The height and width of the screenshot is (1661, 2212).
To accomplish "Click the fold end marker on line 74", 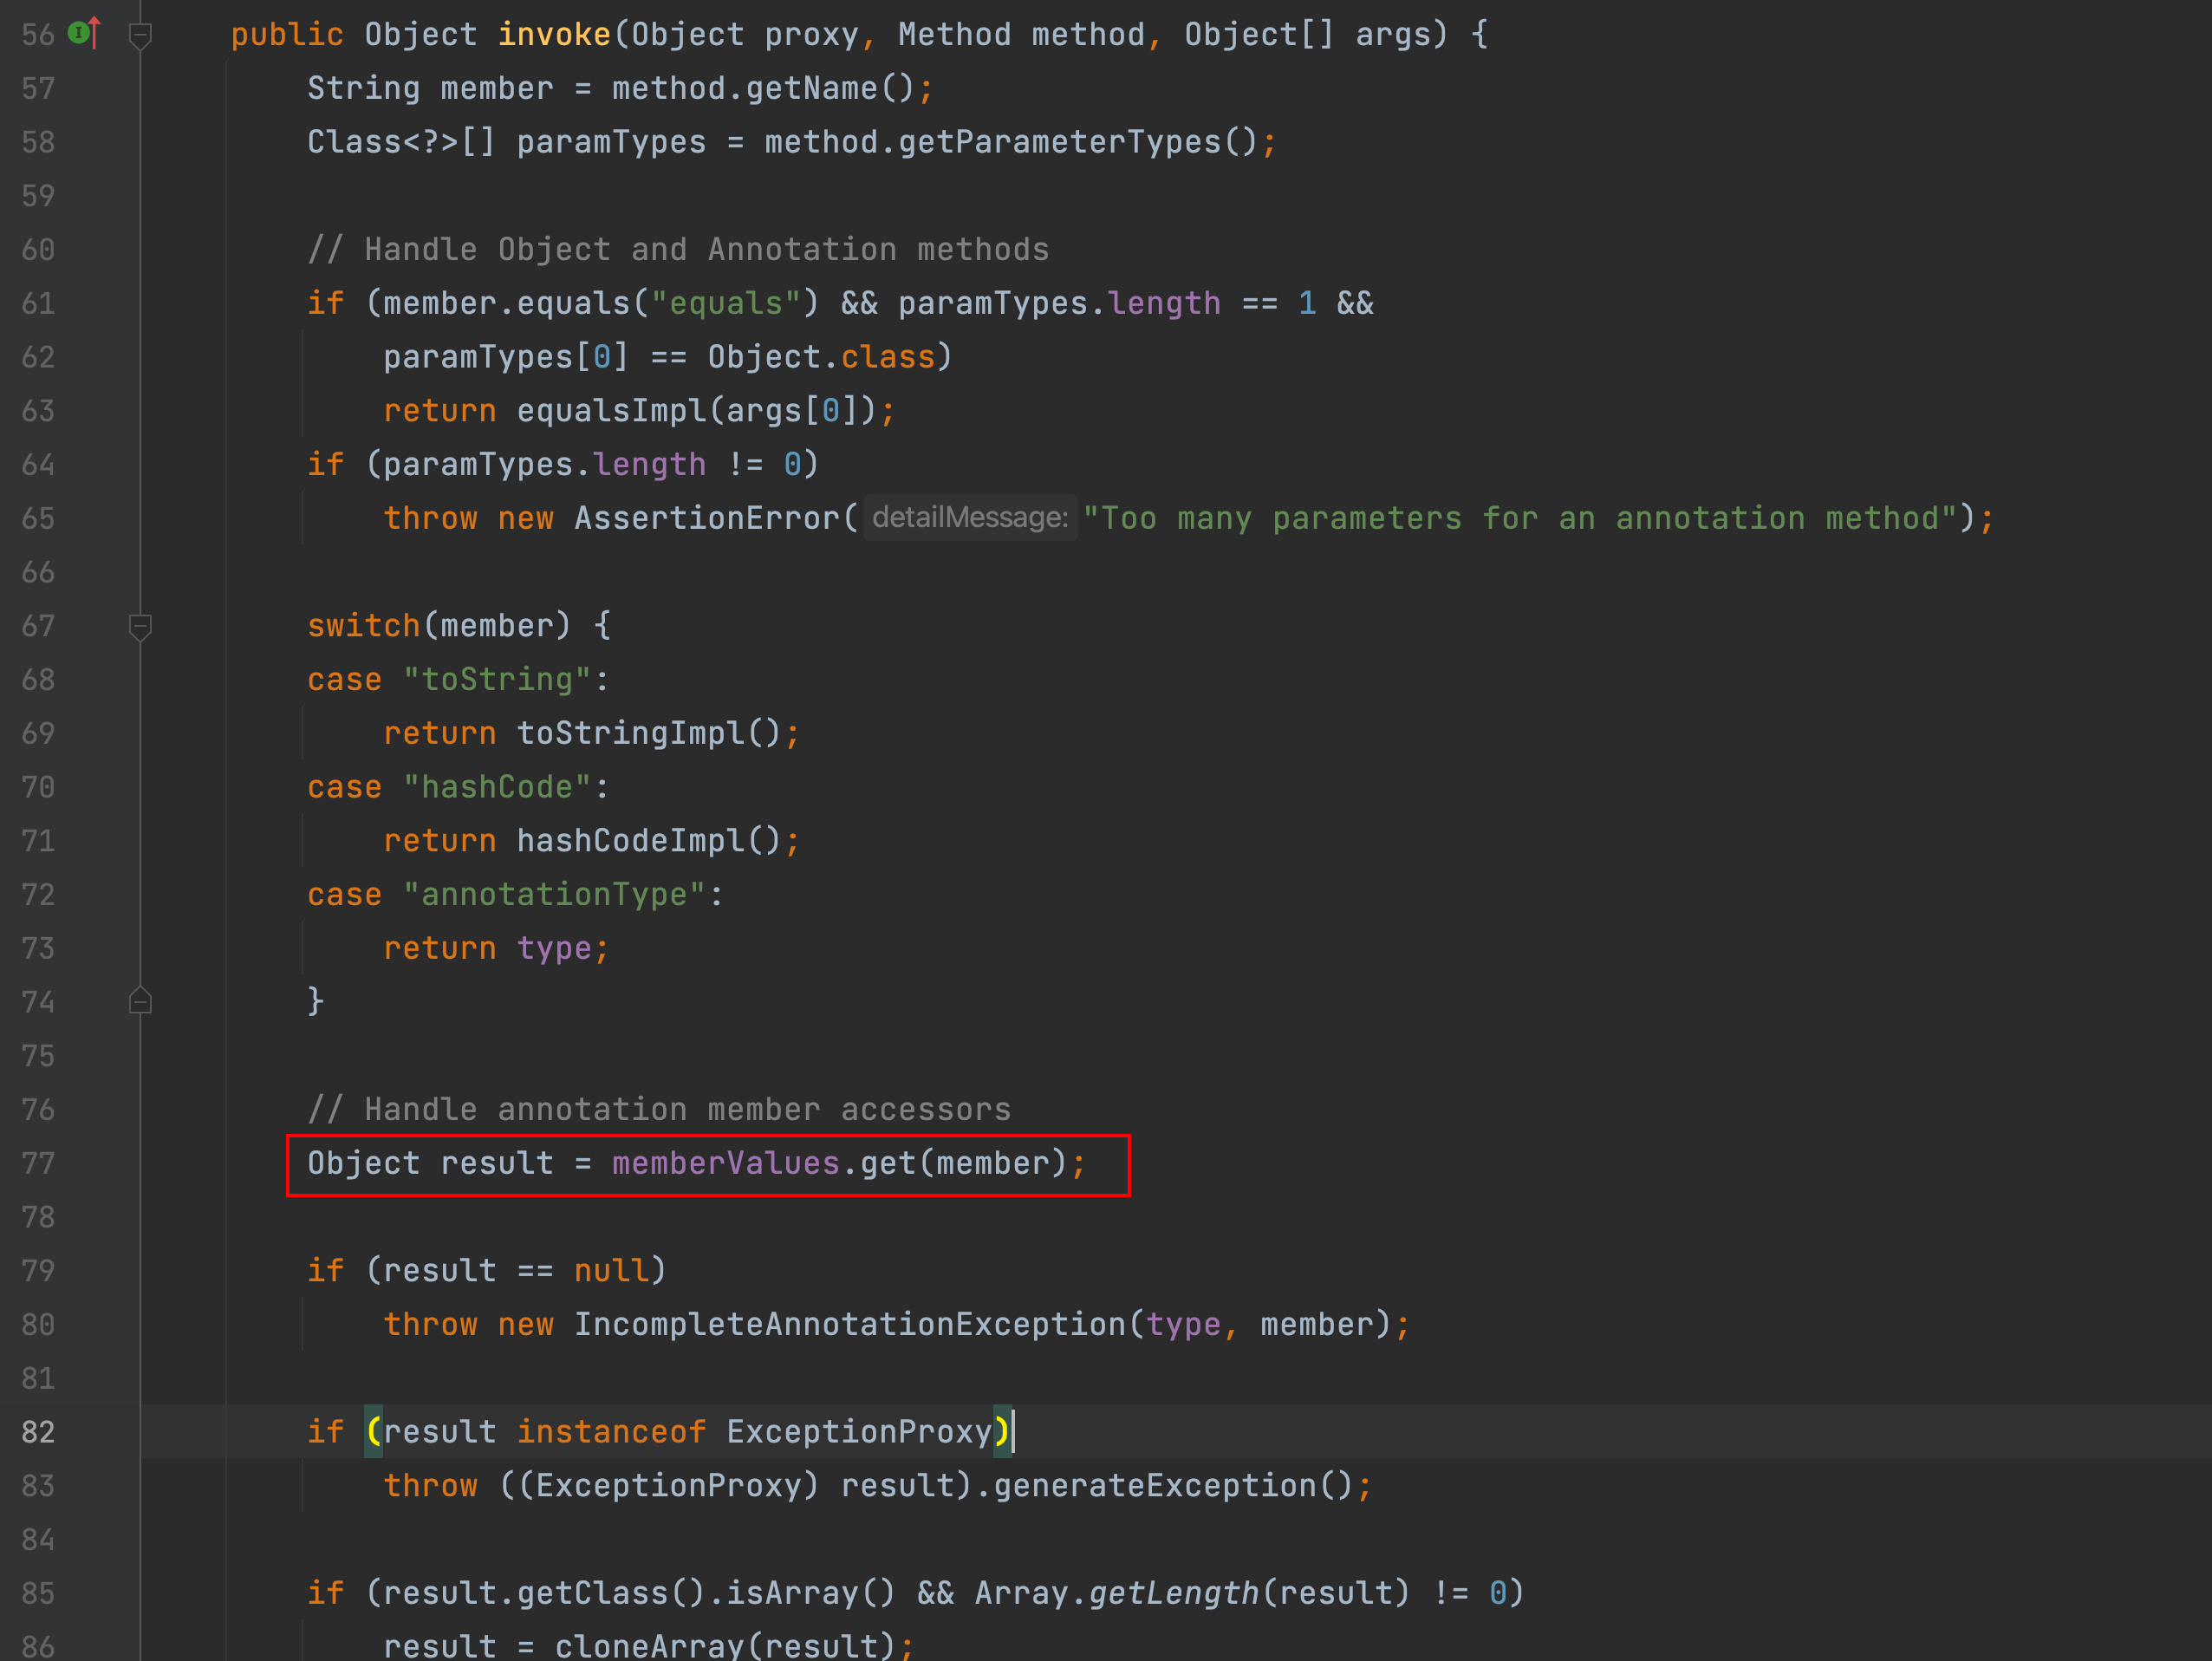I will point(140,1001).
